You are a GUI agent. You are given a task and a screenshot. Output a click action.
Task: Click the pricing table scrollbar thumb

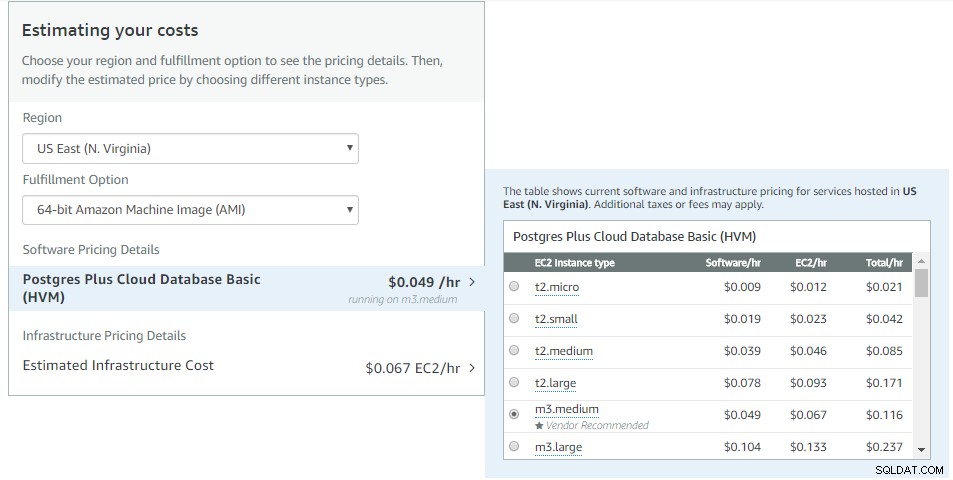pyautogui.click(x=921, y=283)
